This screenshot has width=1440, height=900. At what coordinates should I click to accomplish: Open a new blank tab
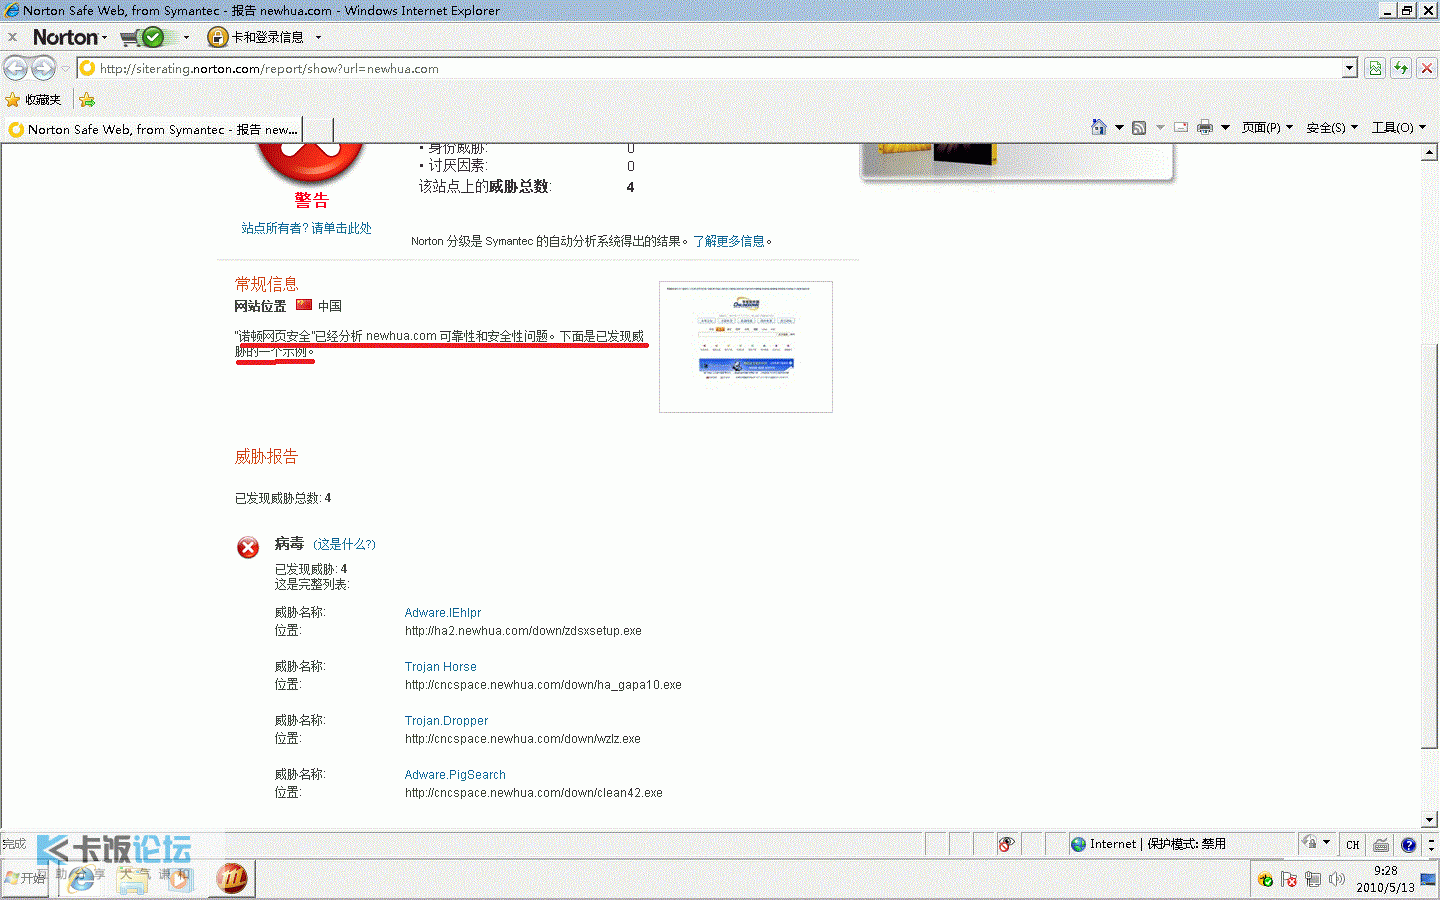click(319, 130)
